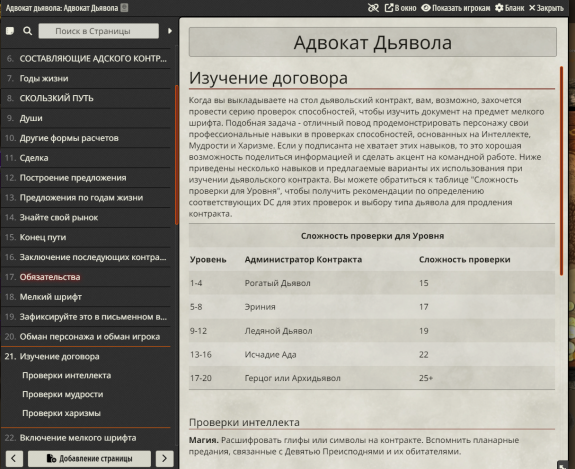Click the sidebar list scrollbar
This screenshot has width=575, height=469.
[176, 154]
